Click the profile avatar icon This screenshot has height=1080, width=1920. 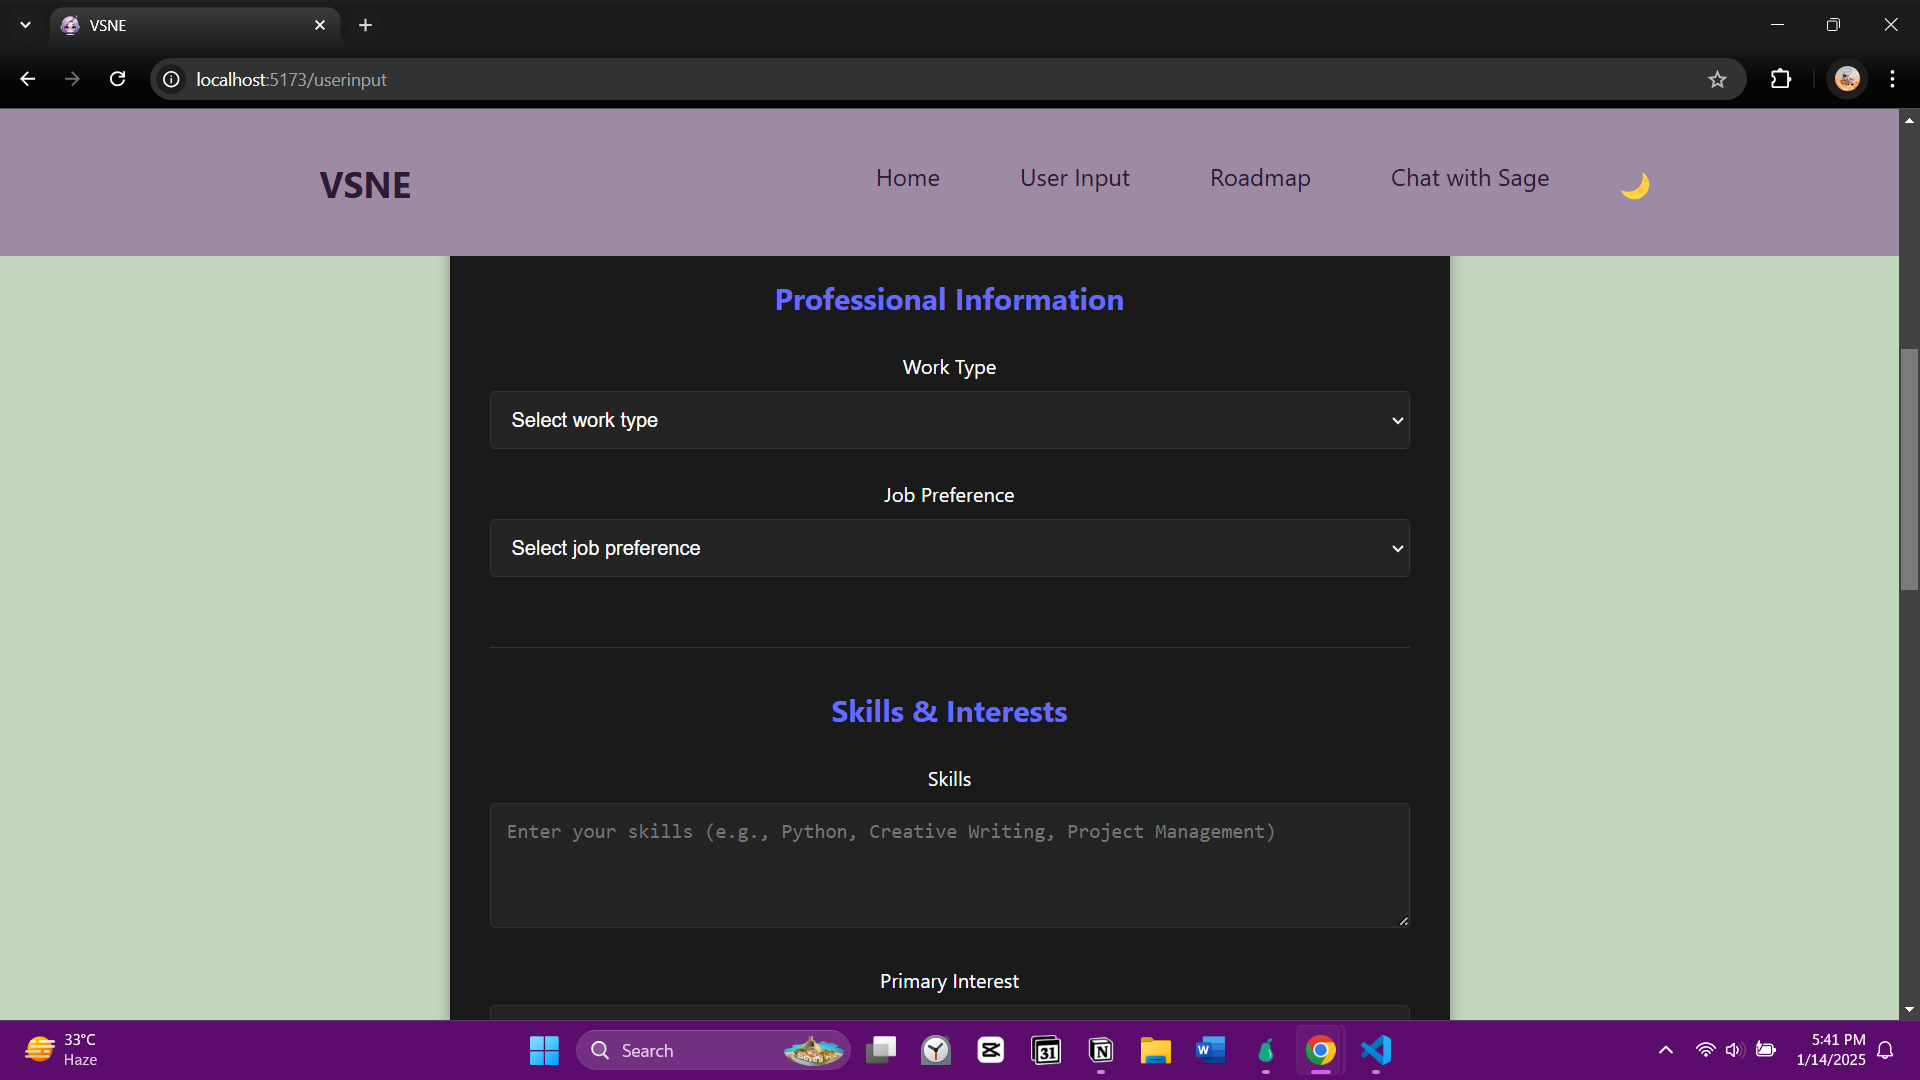1847,79
